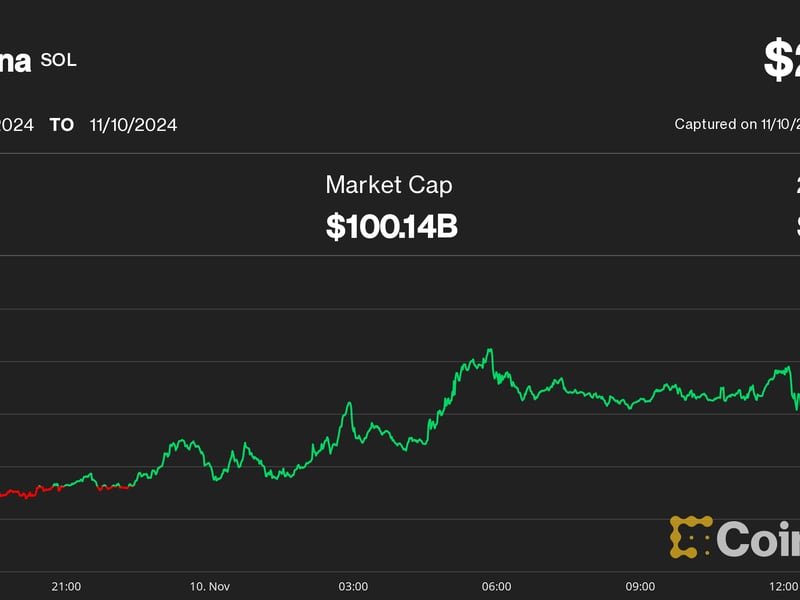Click the price spike near 03:00
The image size is (800, 600).
tap(349, 404)
